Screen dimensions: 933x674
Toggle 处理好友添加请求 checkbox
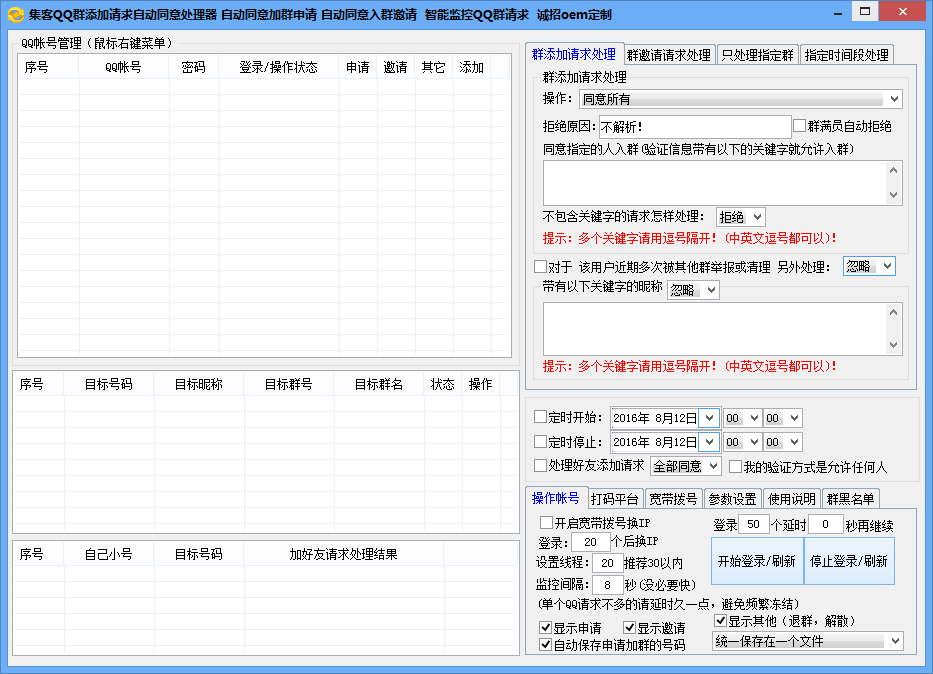point(540,465)
